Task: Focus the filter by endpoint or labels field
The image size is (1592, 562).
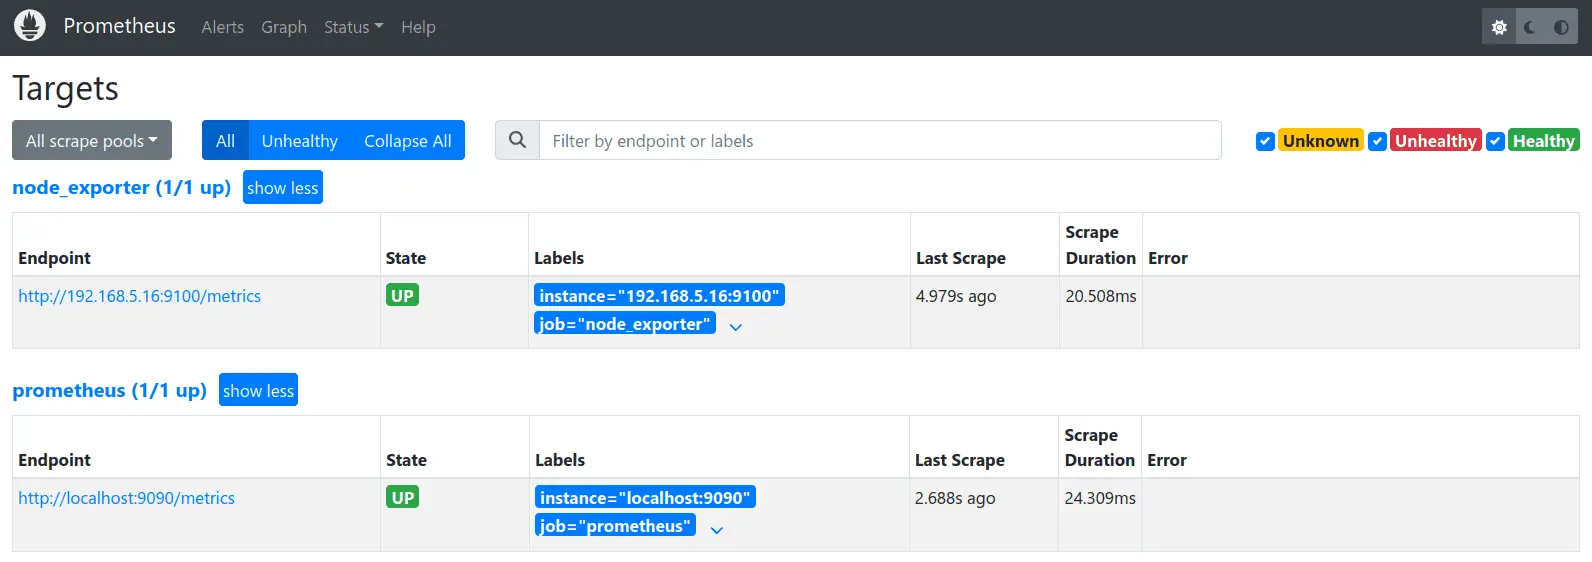Action: click(x=880, y=140)
